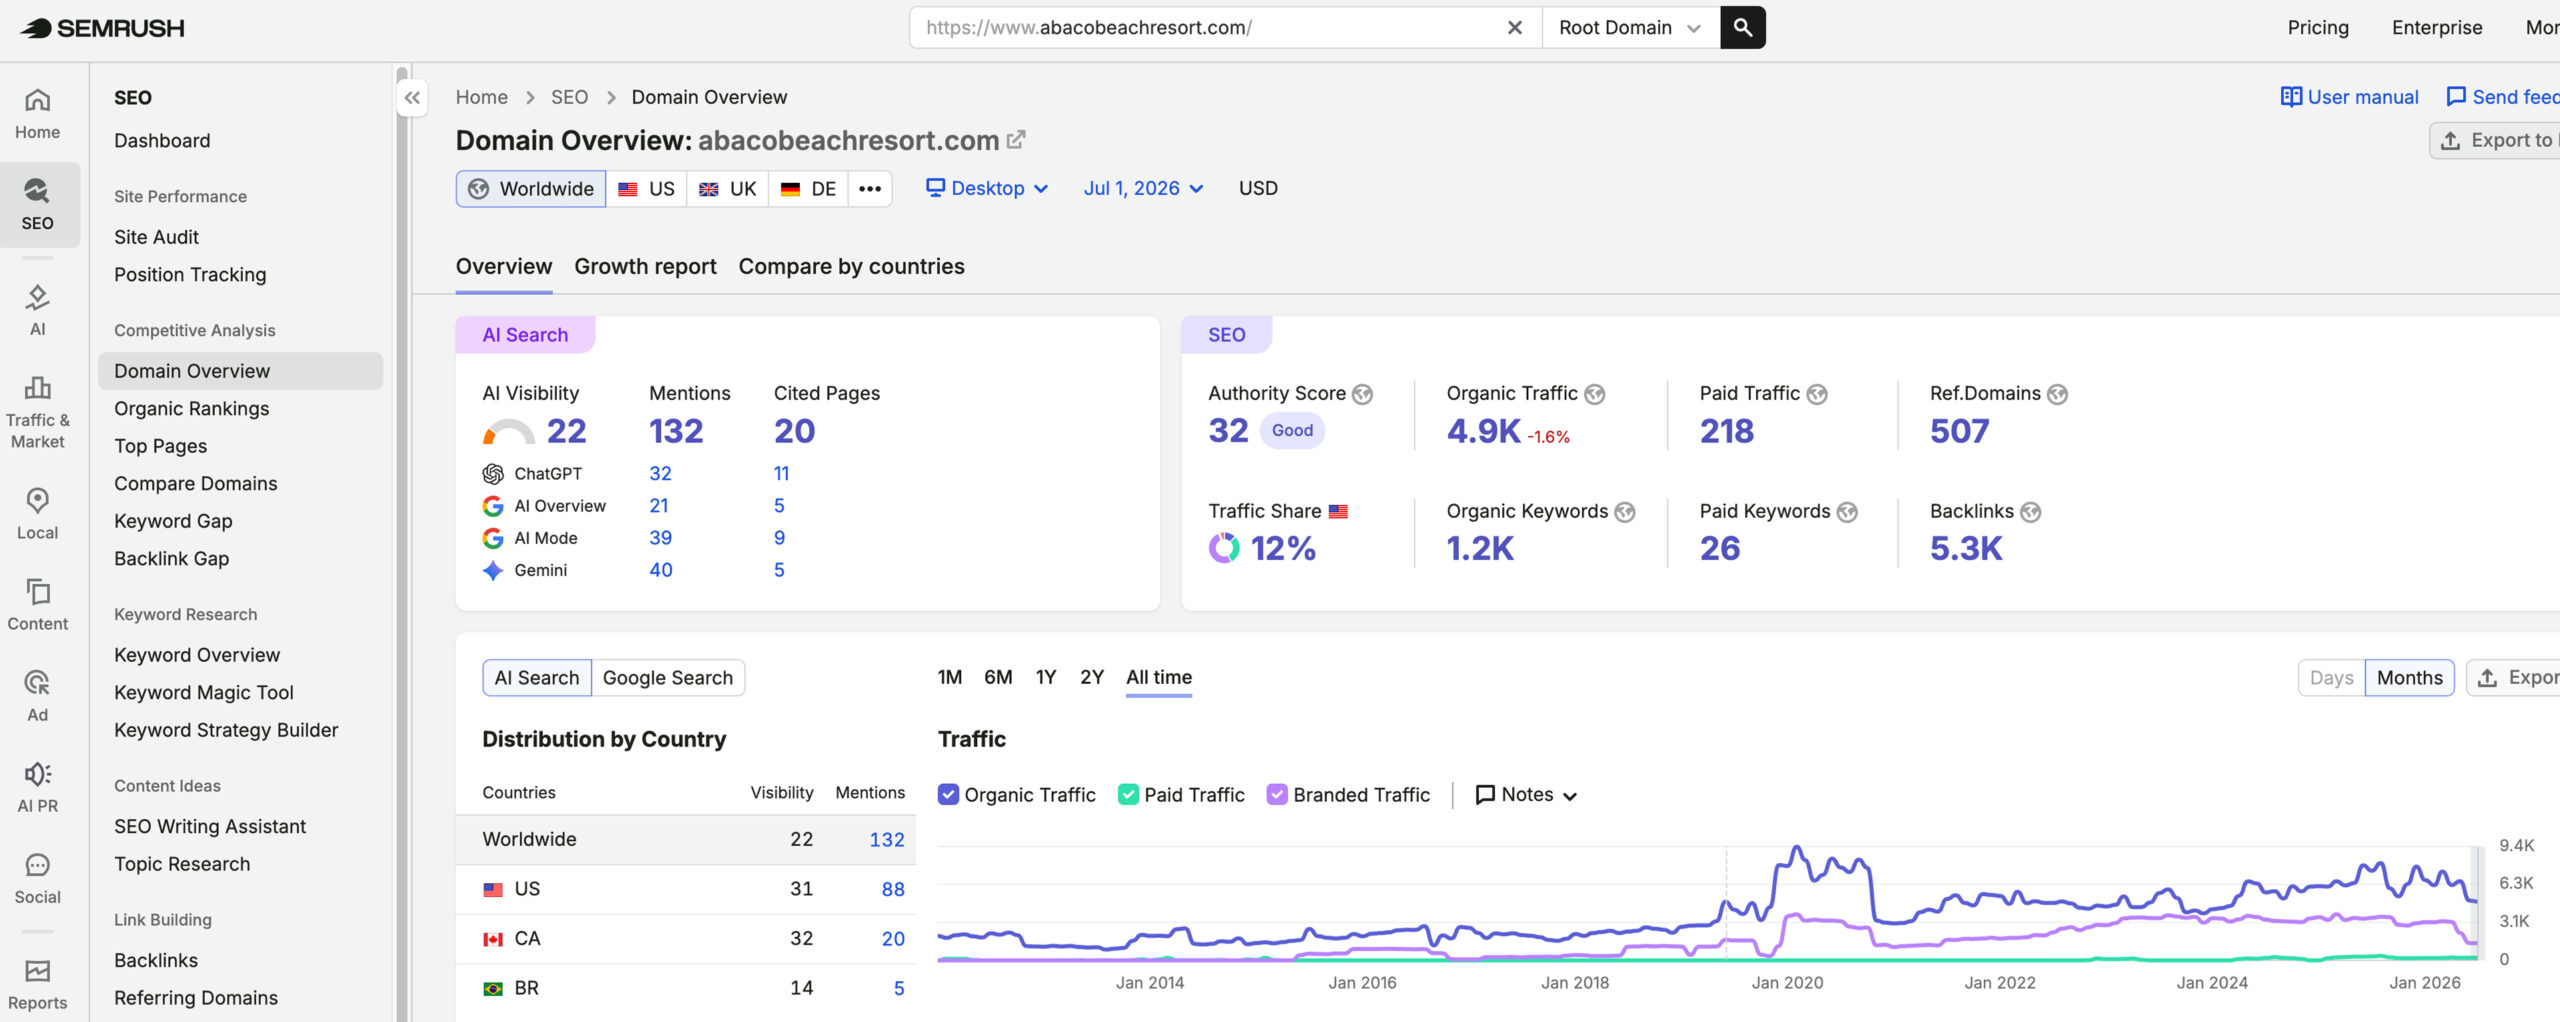Select the Worldwide database

(531, 189)
